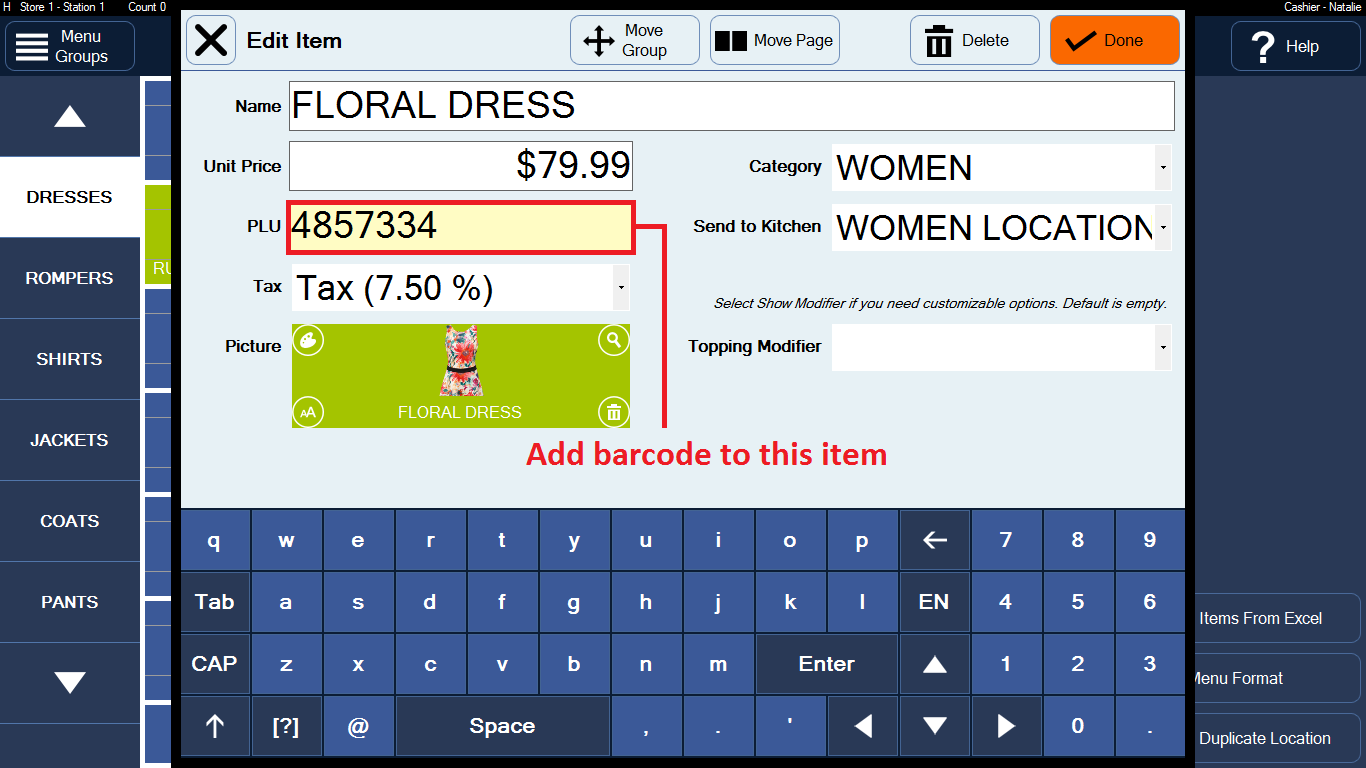Click the Unit Price field
The height and width of the screenshot is (768, 1366).
point(461,166)
